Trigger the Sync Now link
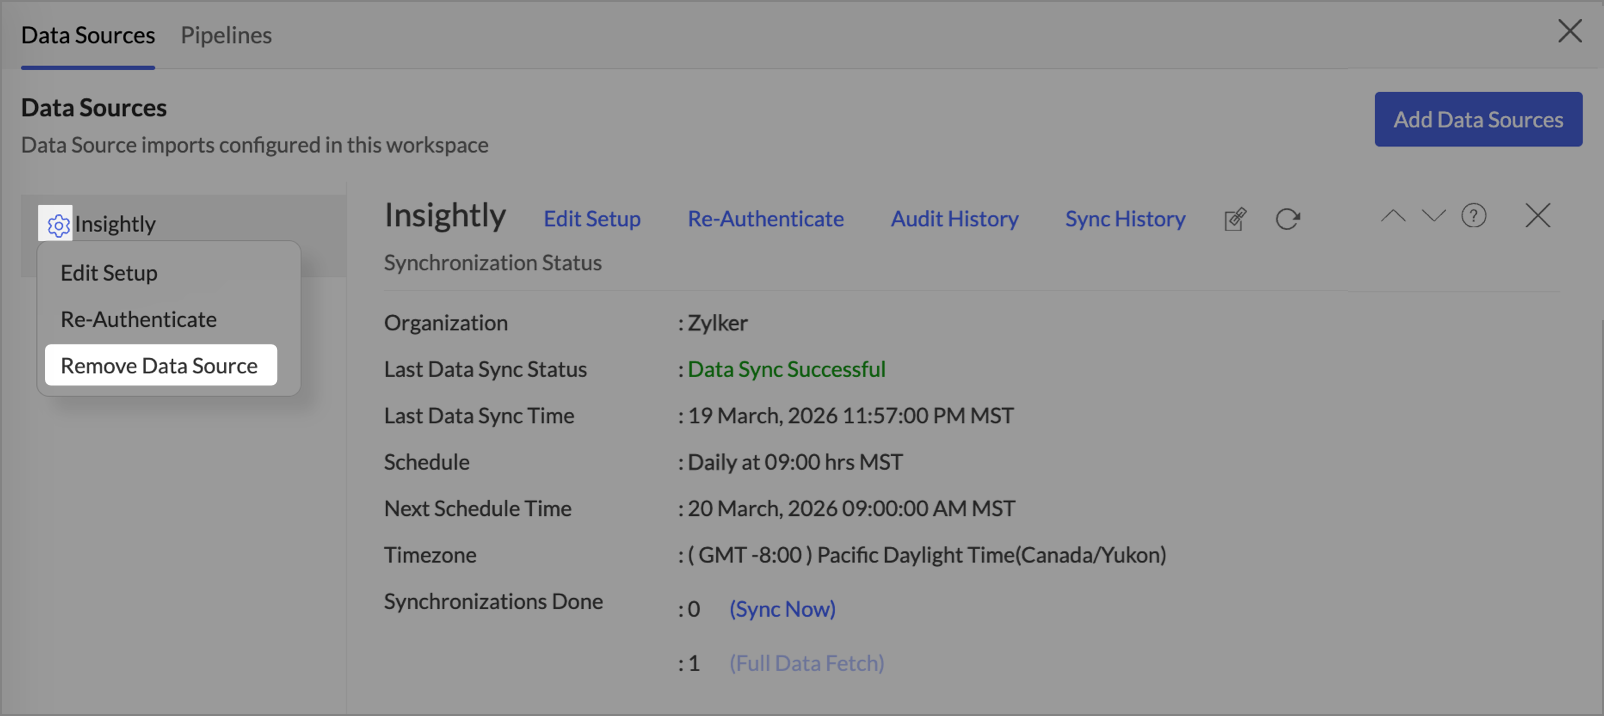This screenshot has width=1604, height=716. 782,609
